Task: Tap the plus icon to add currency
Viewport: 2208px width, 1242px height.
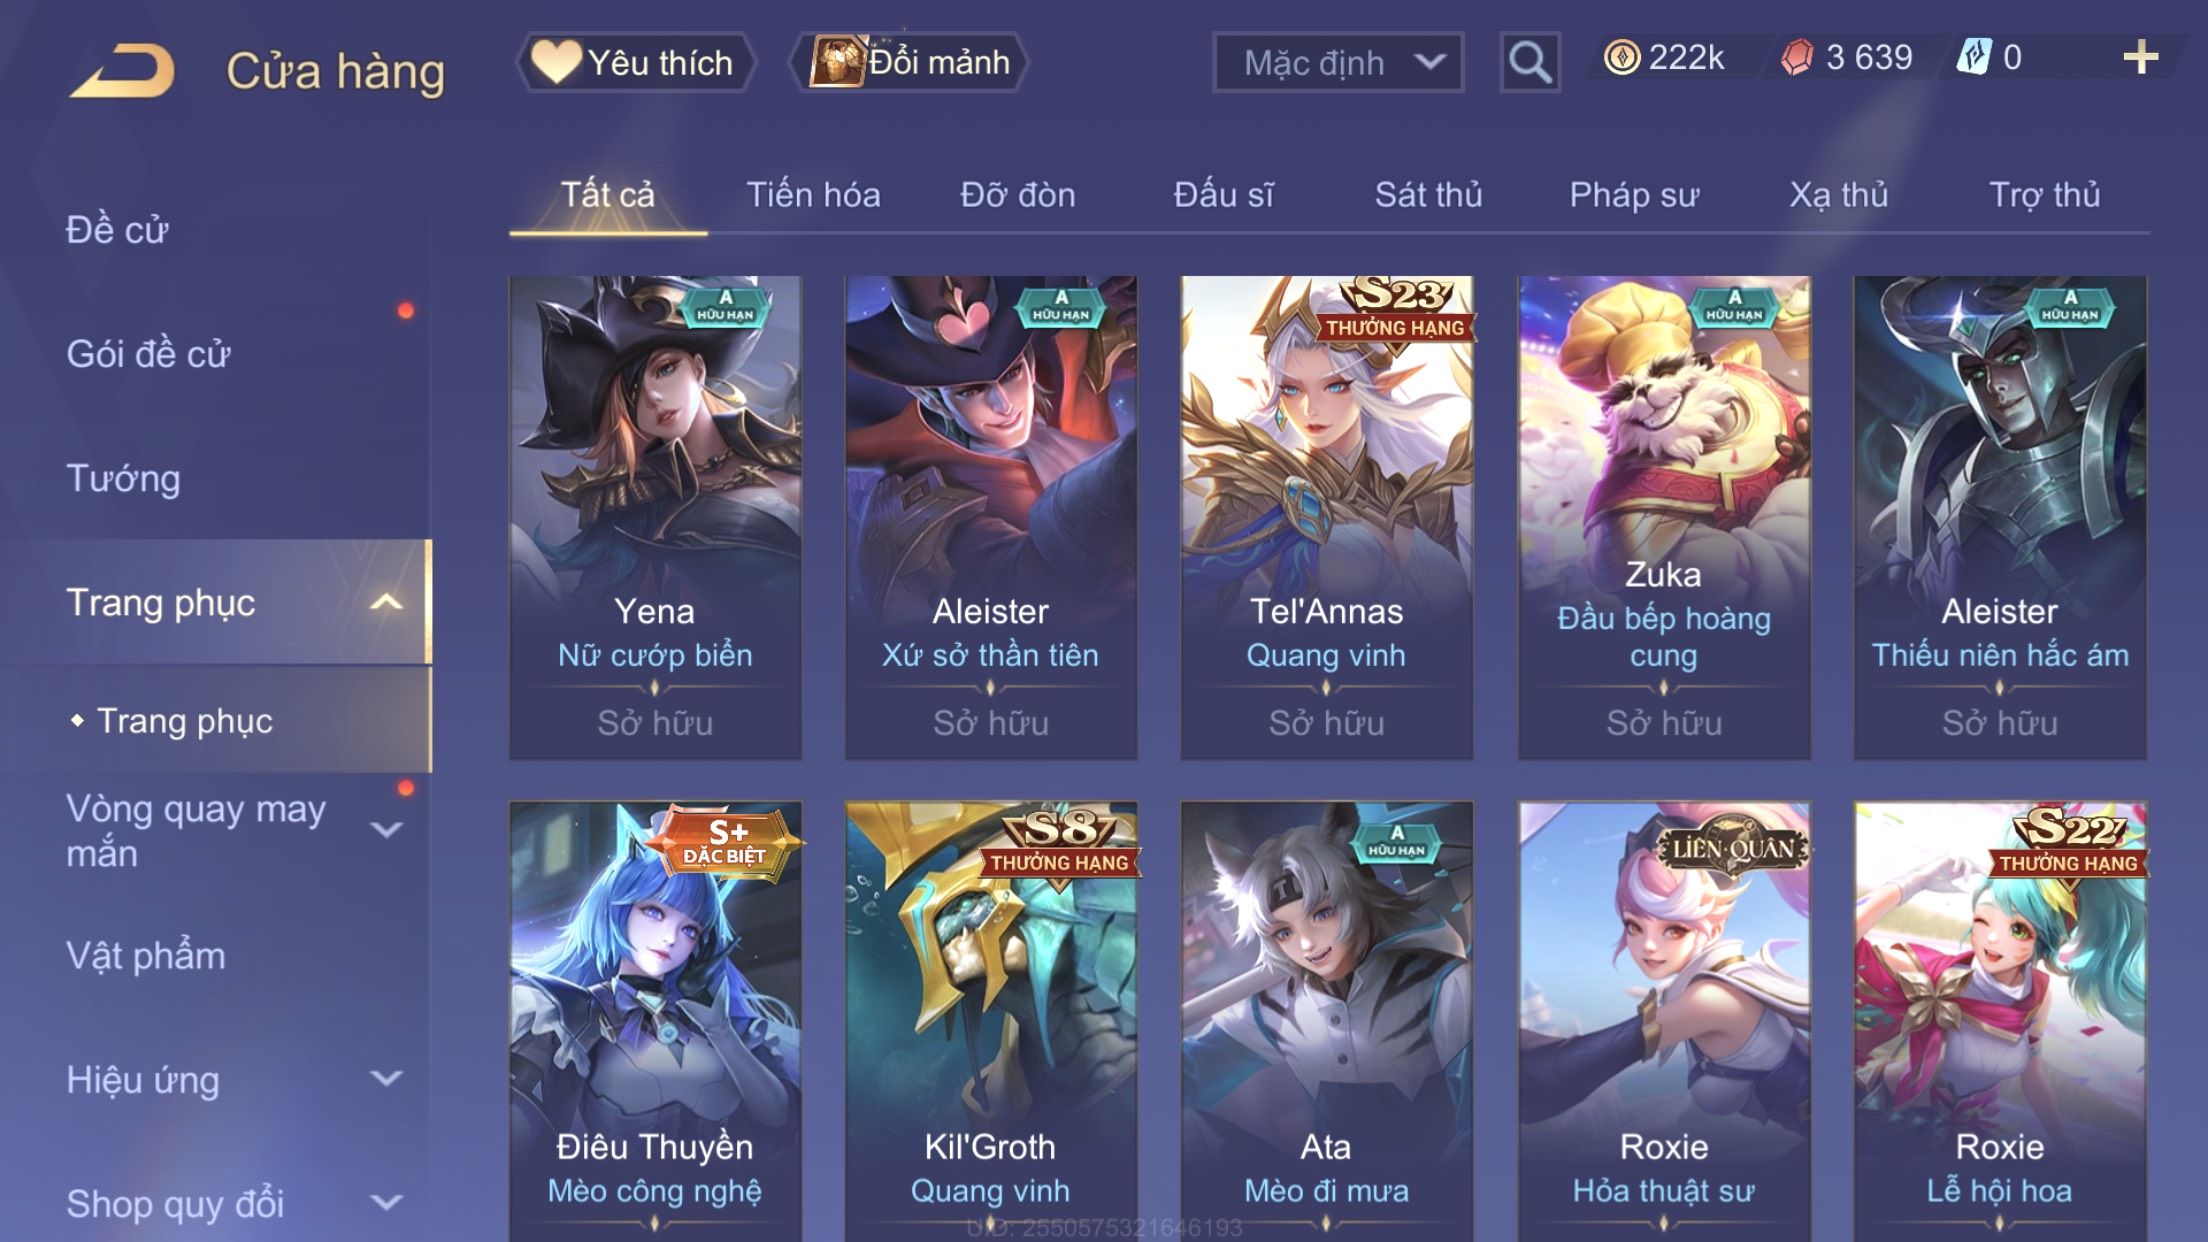Action: coord(2140,57)
